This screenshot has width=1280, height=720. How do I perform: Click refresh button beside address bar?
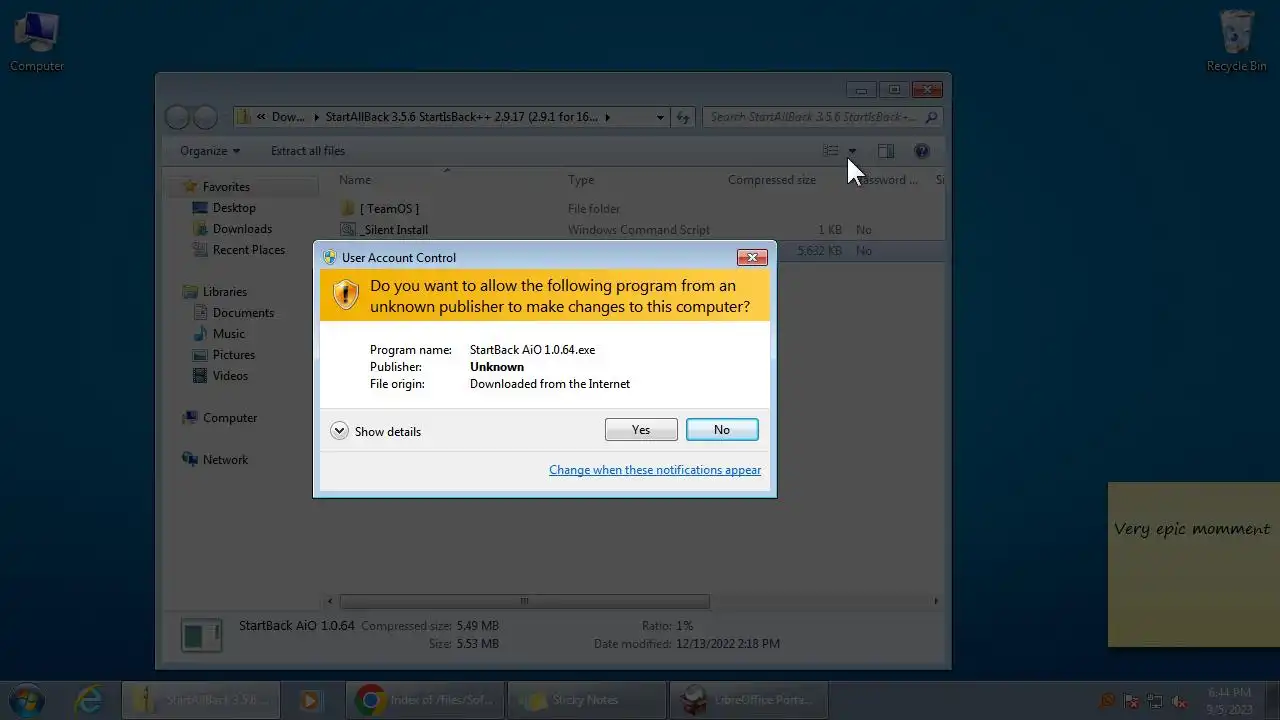click(683, 117)
